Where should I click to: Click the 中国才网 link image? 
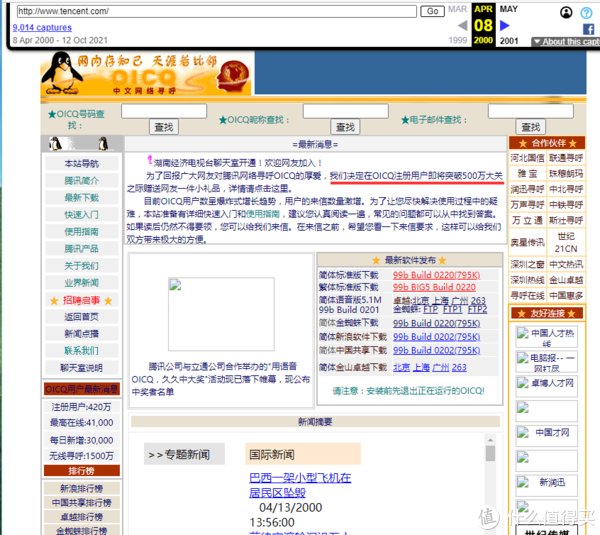tap(546, 436)
